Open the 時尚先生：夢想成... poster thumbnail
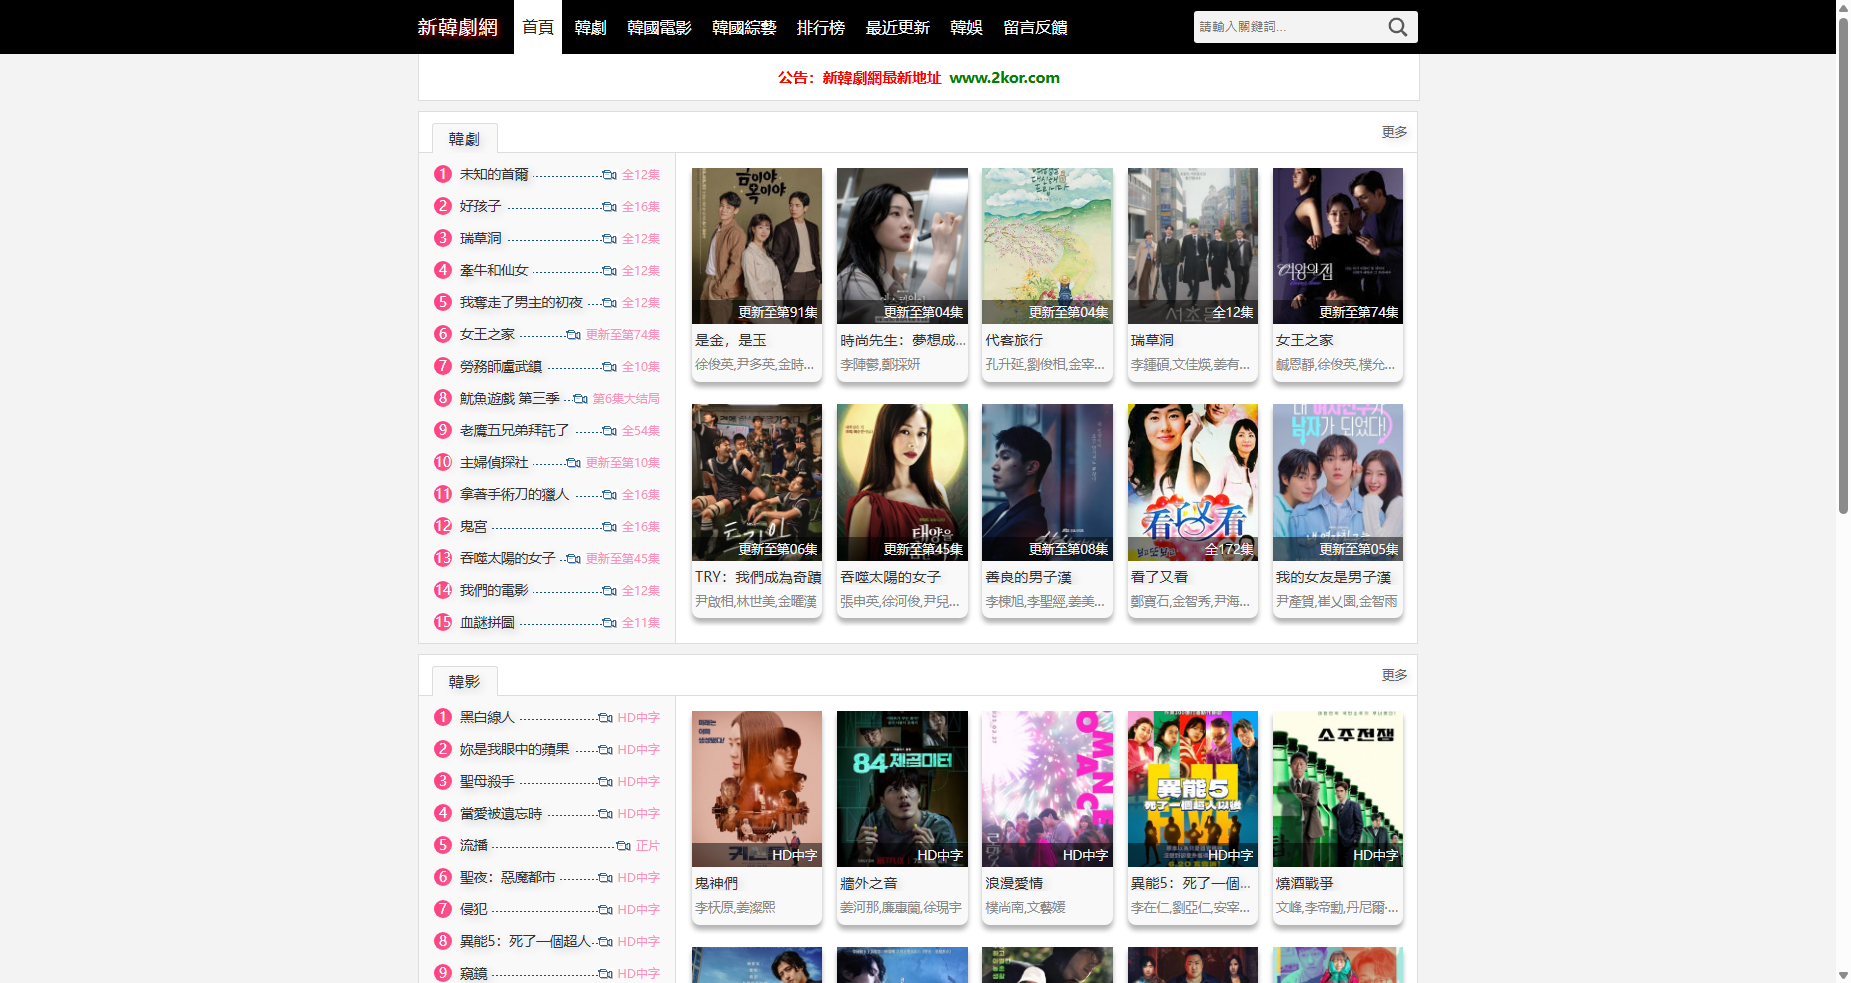The width and height of the screenshot is (1851, 983). [902, 246]
